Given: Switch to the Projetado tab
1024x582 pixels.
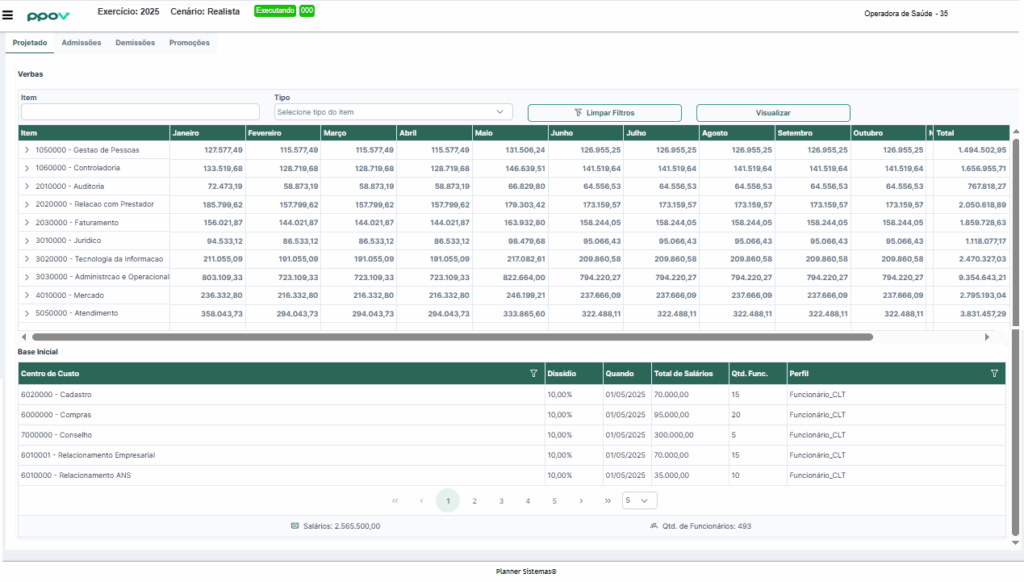Looking at the screenshot, I should pyautogui.click(x=30, y=43).
